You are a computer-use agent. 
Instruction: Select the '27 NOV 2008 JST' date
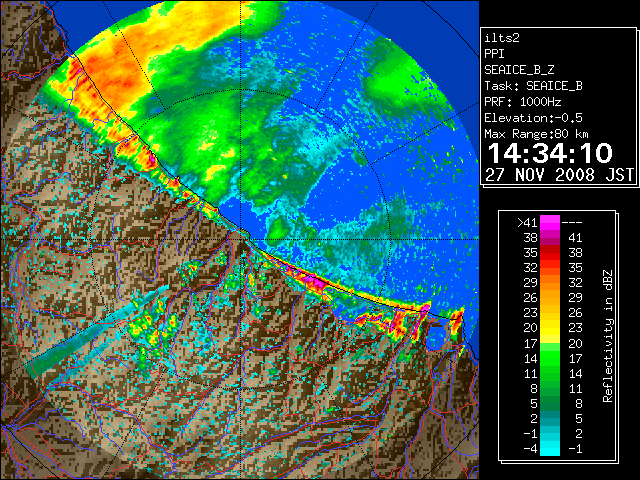click(x=559, y=175)
